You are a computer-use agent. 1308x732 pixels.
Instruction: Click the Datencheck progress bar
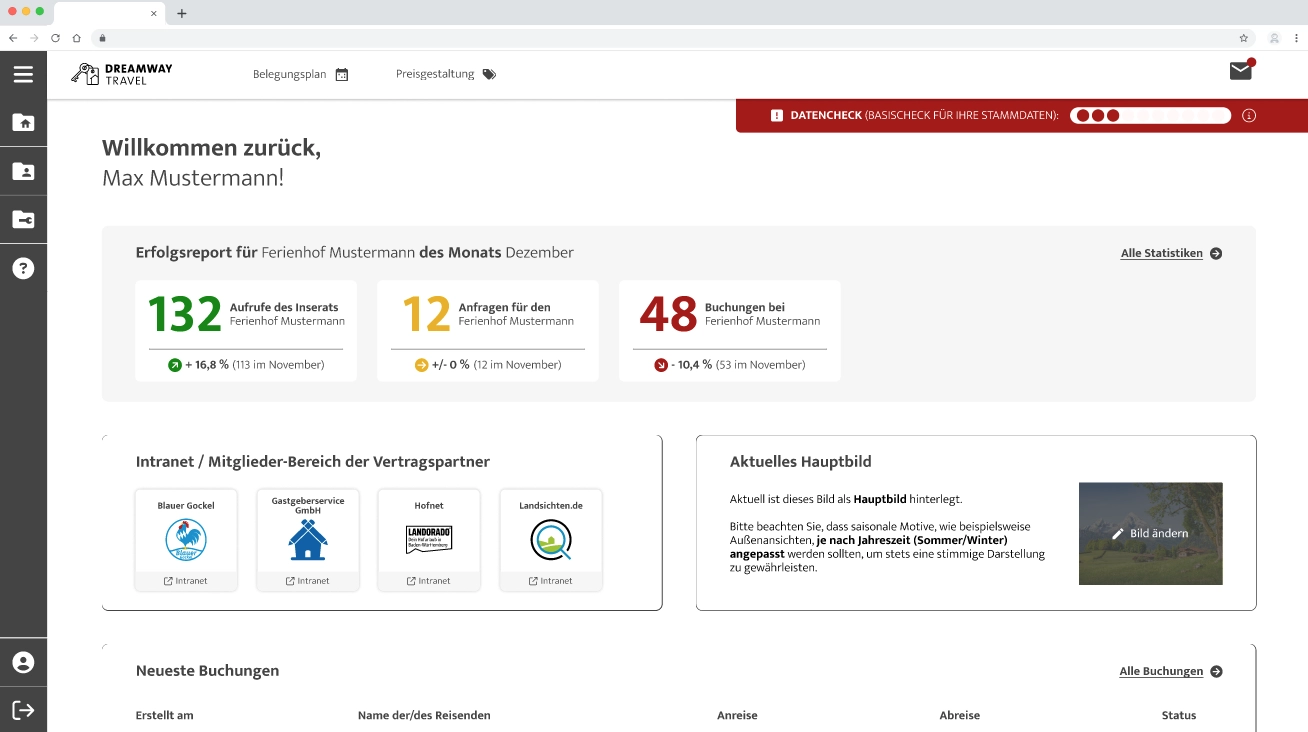pos(1150,116)
